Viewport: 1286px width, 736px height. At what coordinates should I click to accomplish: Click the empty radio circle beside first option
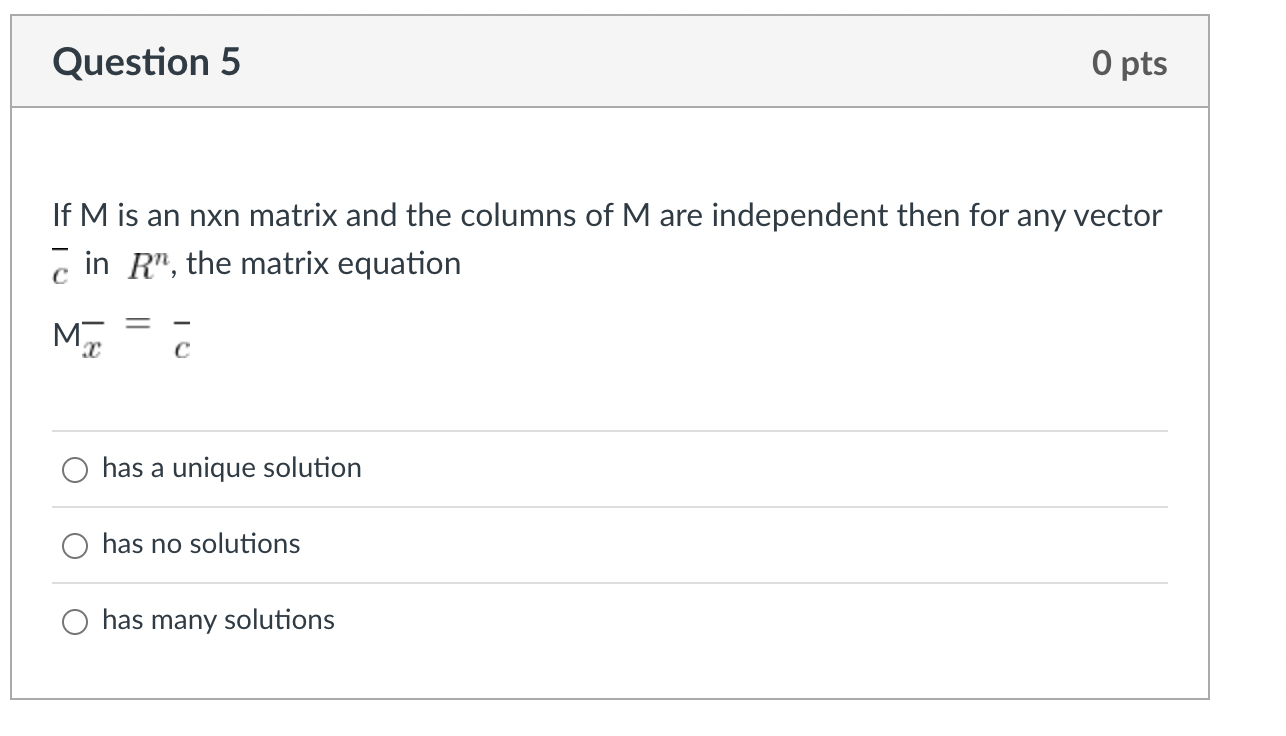click(74, 468)
